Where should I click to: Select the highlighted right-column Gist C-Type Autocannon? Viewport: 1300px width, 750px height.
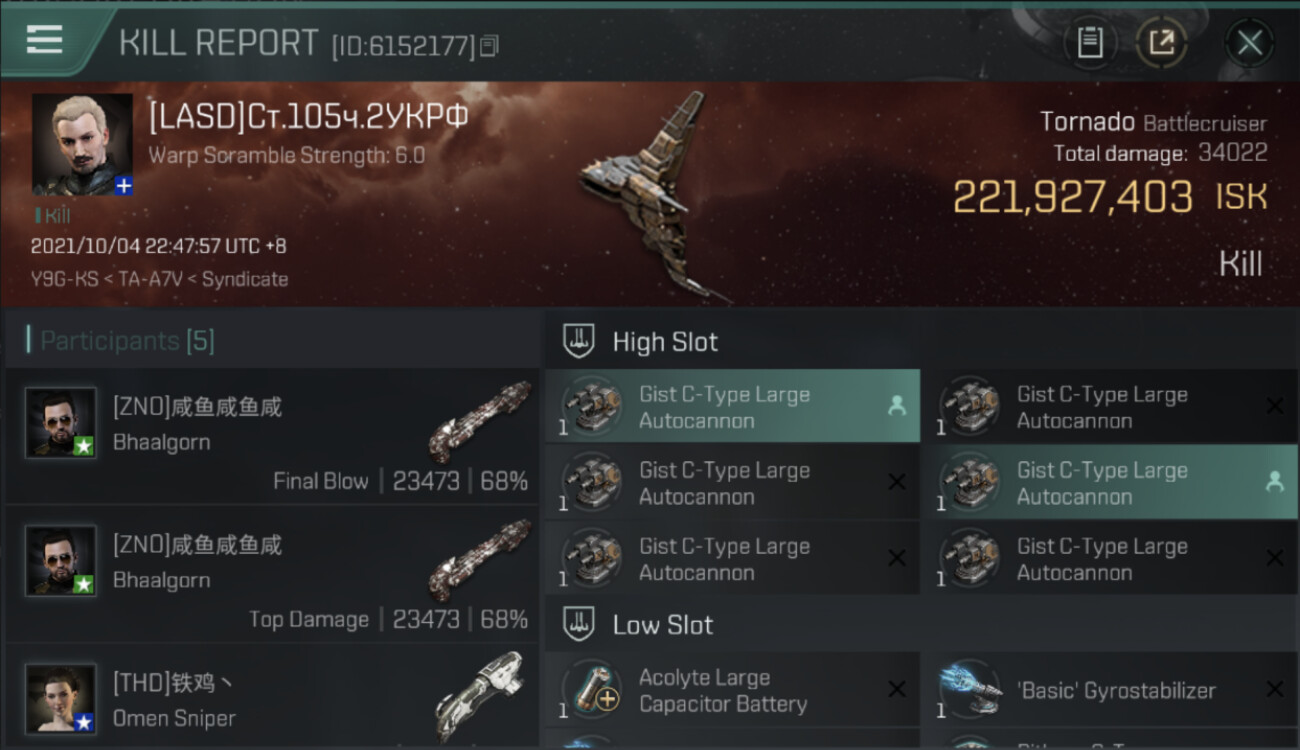(1111, 482)
